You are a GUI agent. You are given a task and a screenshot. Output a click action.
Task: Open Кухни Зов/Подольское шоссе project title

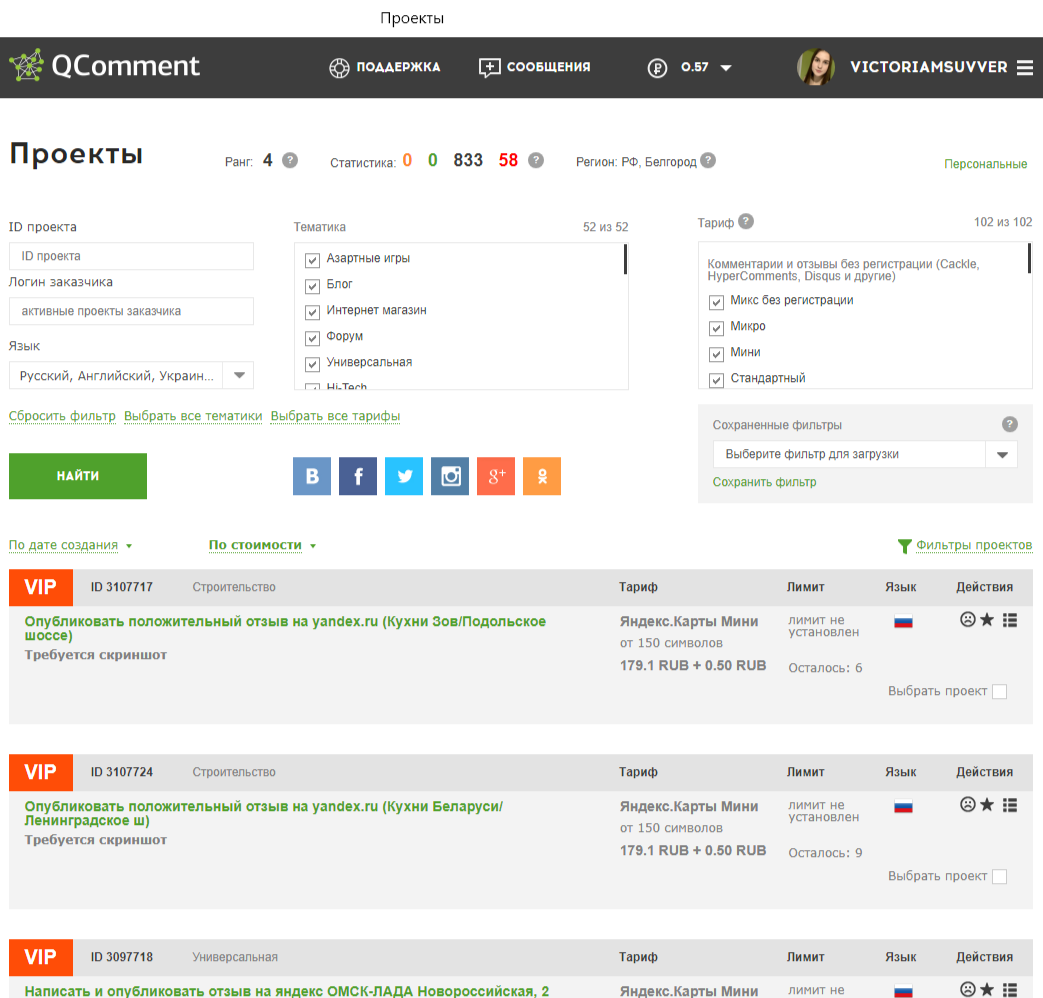click(285, 628)
